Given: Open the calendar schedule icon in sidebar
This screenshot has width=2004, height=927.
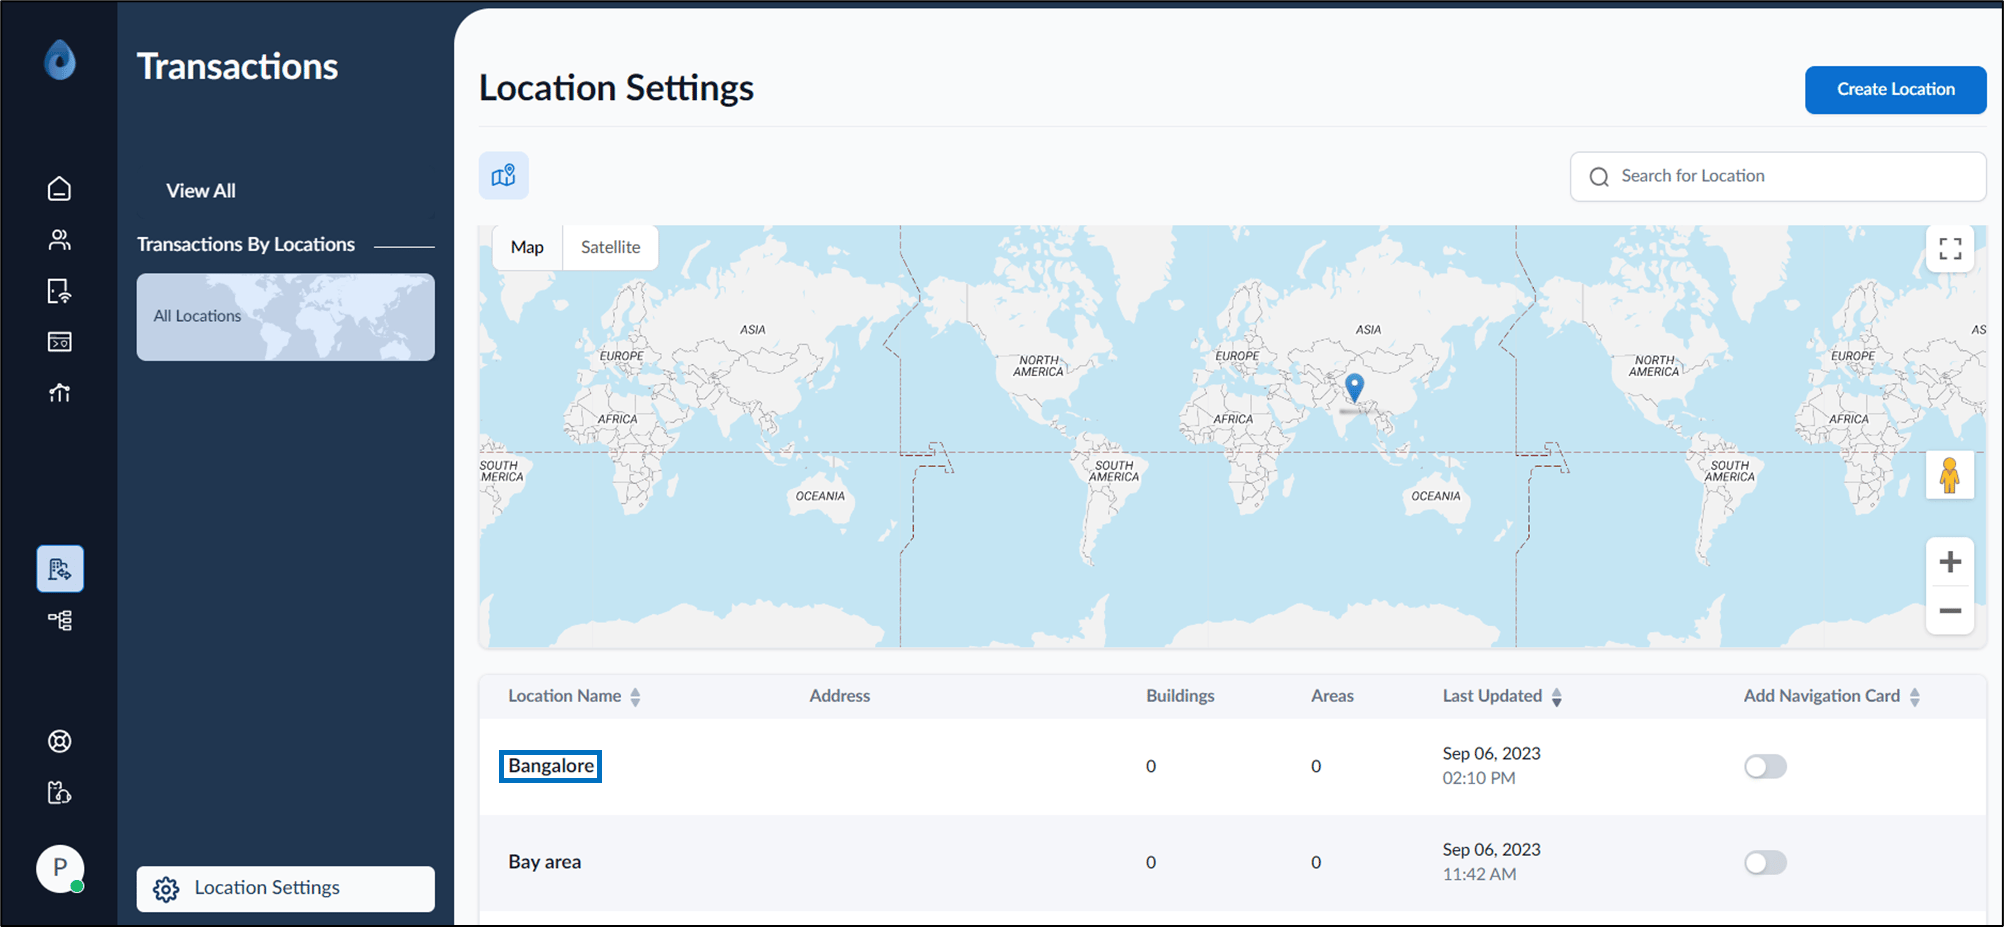Looking at the screenshot, I should pyautogui.click(x=60, y=342).
